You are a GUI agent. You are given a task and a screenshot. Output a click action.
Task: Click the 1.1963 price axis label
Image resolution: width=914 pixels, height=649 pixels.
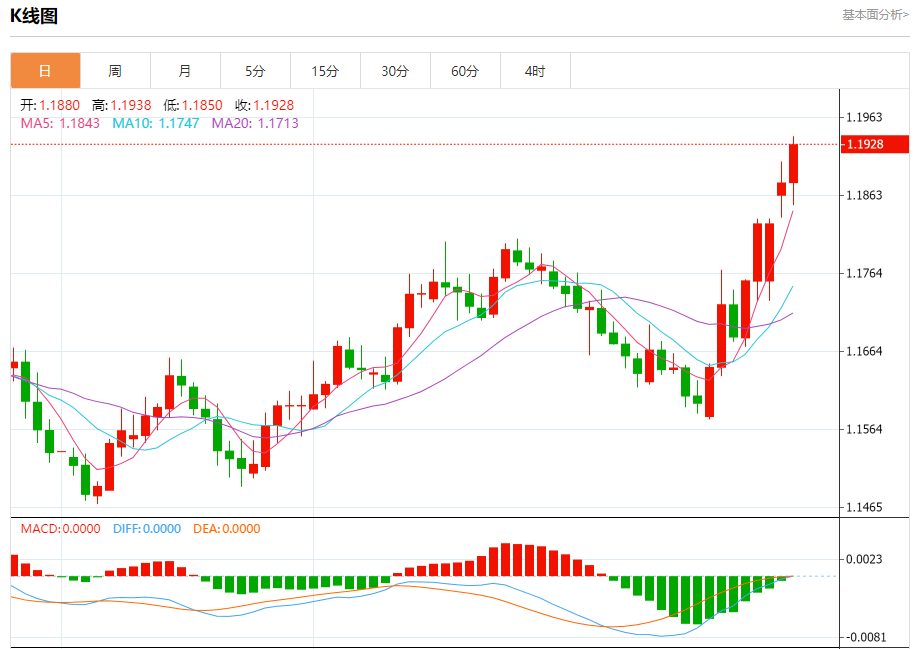click(x=864, y=117)
